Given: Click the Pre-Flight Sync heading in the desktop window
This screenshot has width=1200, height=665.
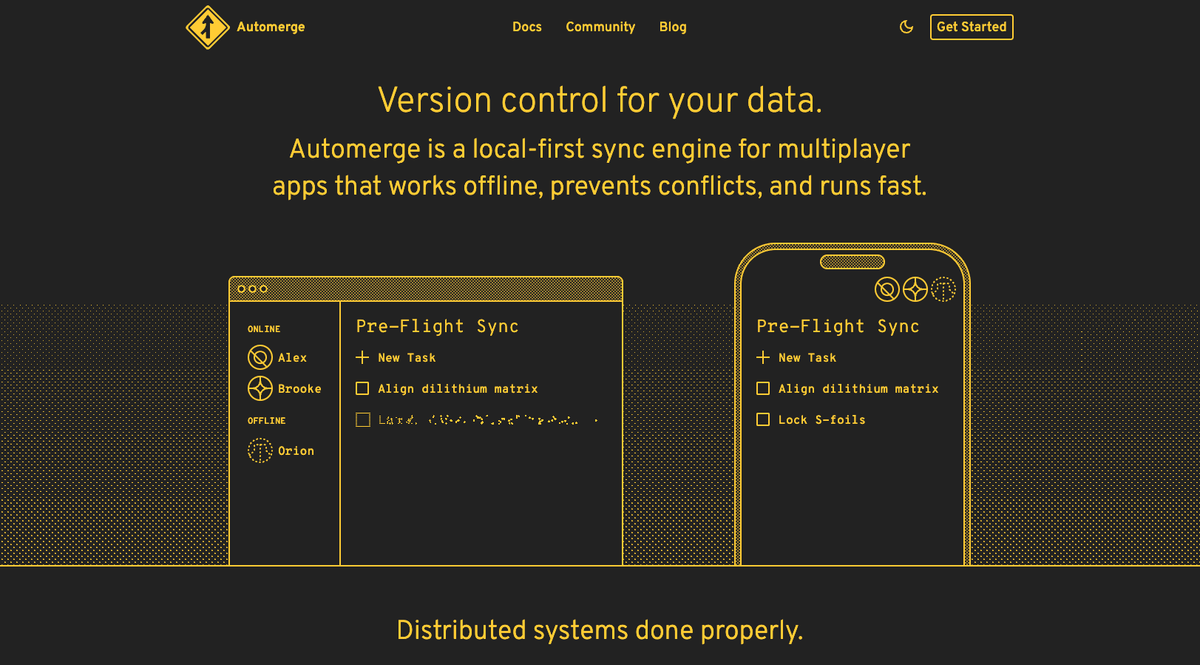Looking at the screenshot, I should 437,326.
